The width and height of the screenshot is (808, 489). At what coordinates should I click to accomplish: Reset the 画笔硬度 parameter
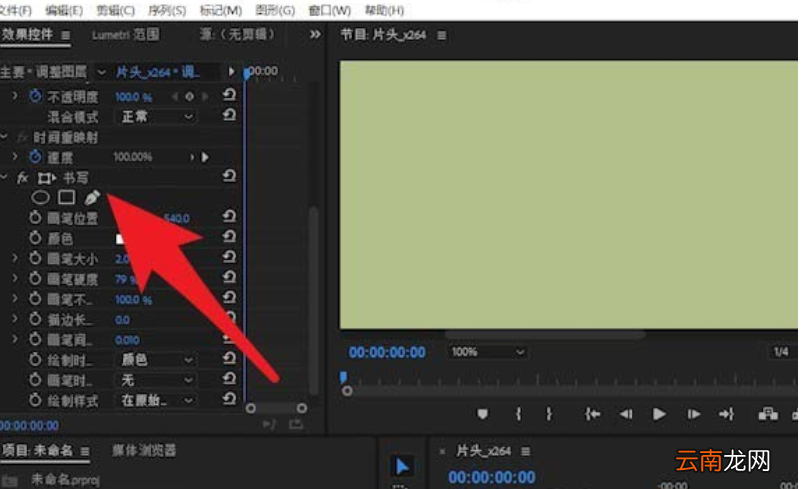(x=229, y=278)
